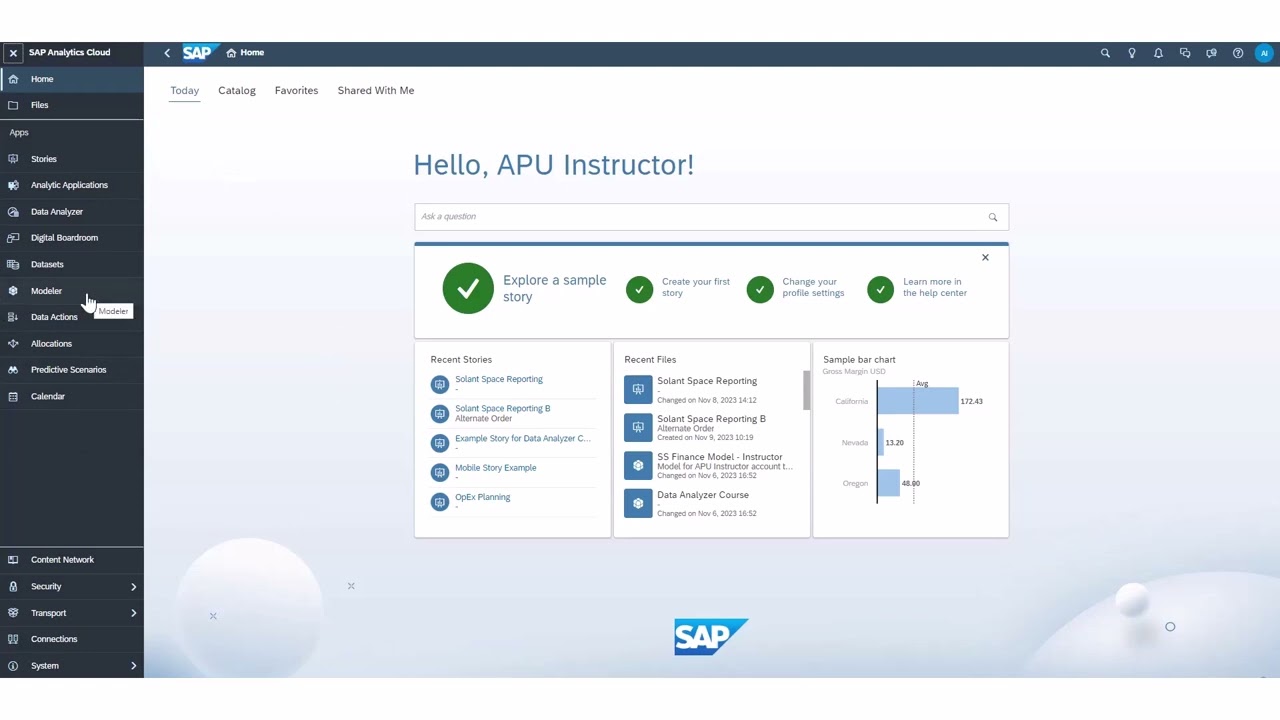Screen dimensions: 1280x720
Task: Expand the Security submenu arrow
Action: tap(133, 587)
